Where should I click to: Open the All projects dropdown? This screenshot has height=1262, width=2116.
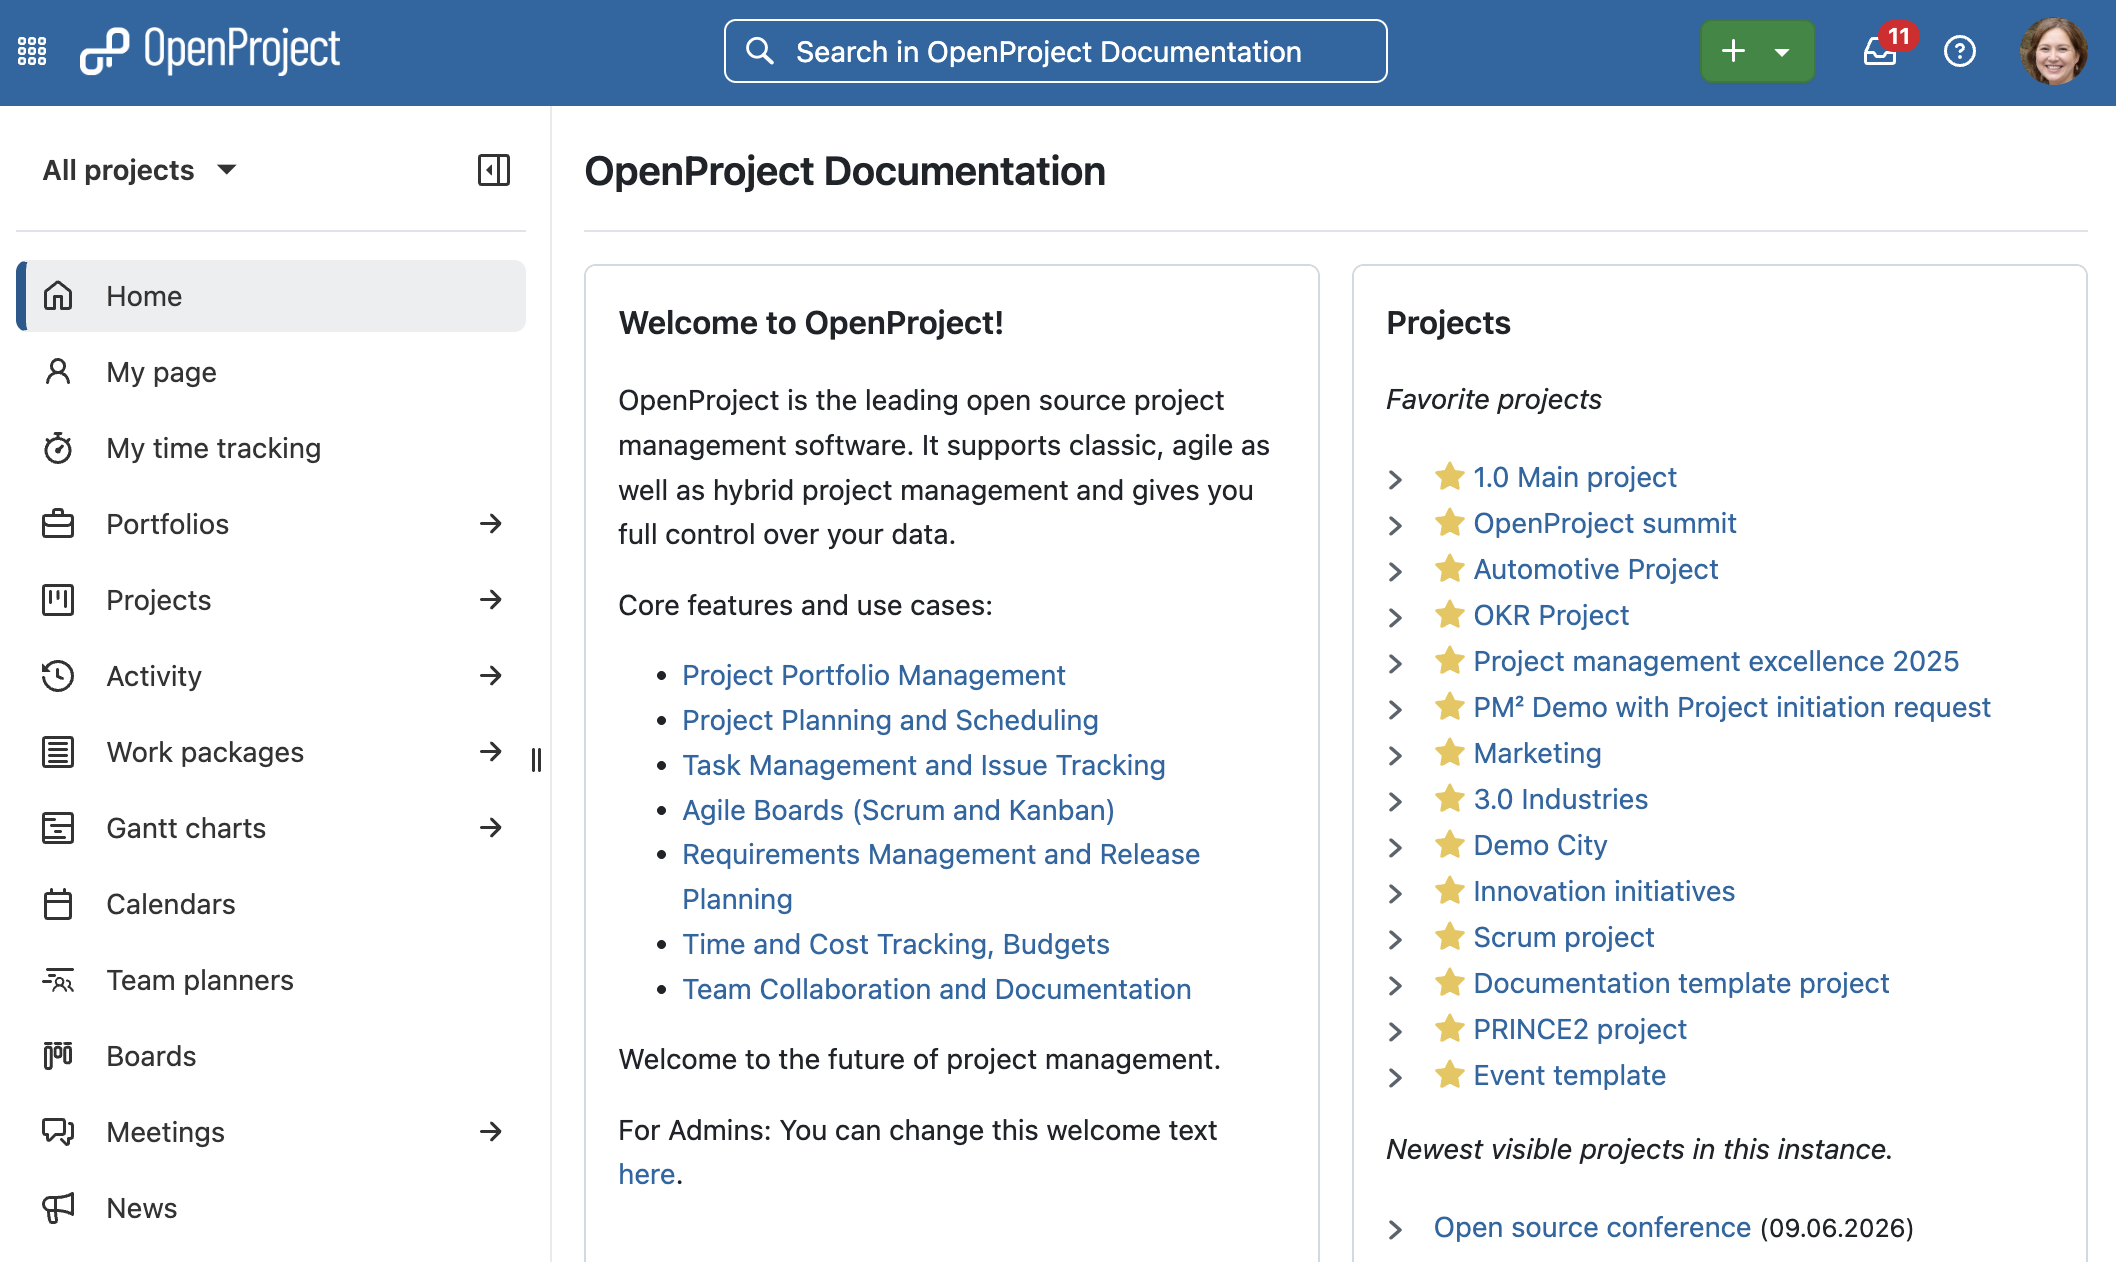[140, 170]
